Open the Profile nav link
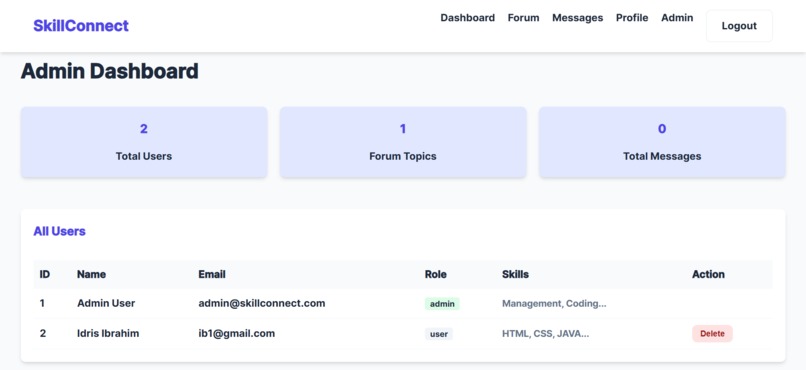806x370 pixels. tap(632, 18)
